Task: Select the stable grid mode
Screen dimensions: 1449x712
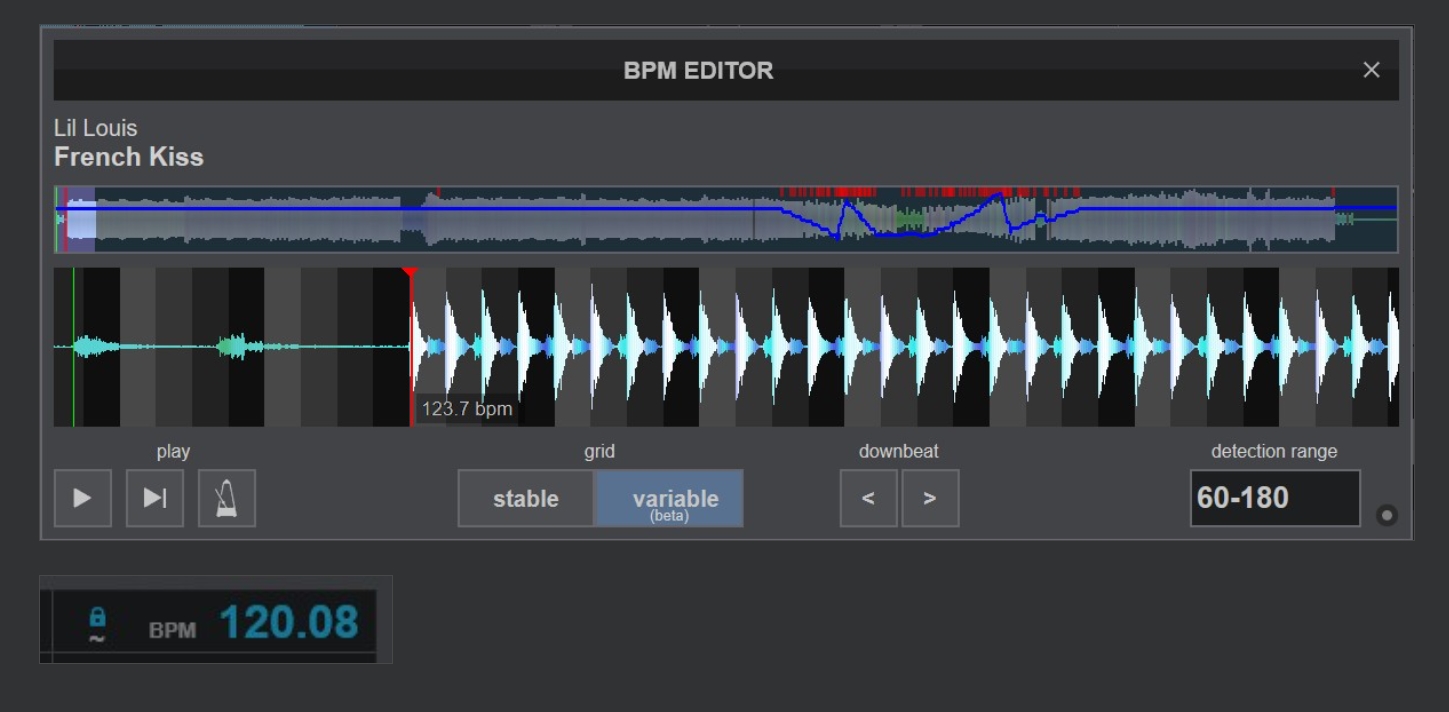Action: point(526,498)
